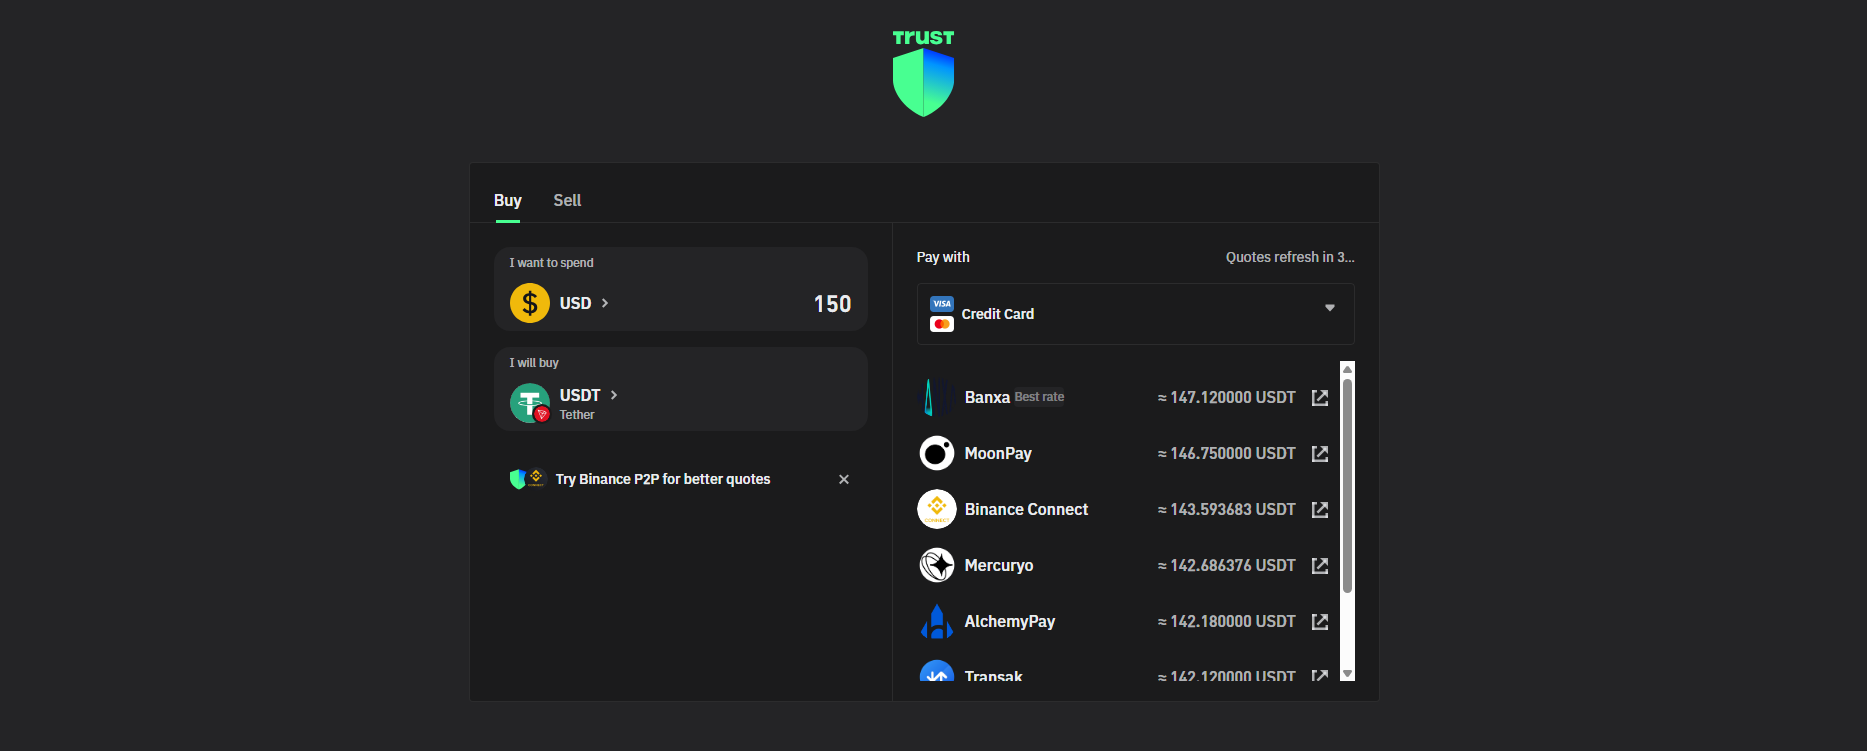Image resolution: width=1867 pixels, height=751 pixels.
Task: Open Binance Connect external link icon
Action: [1319, 510]
